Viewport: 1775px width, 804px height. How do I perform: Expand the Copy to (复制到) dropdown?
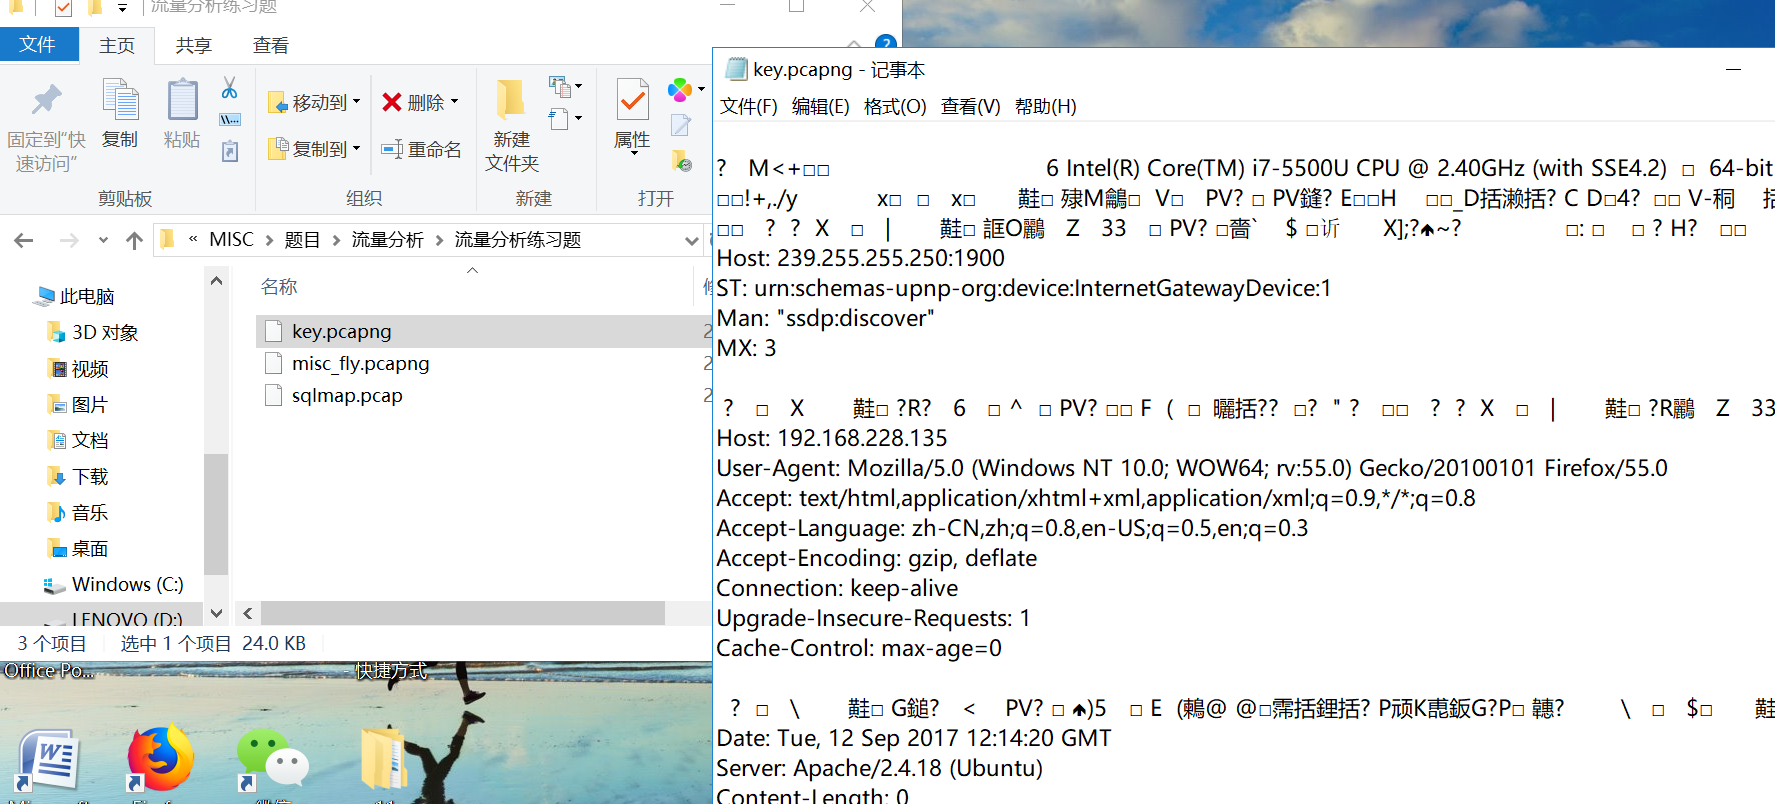coord(357,149)
